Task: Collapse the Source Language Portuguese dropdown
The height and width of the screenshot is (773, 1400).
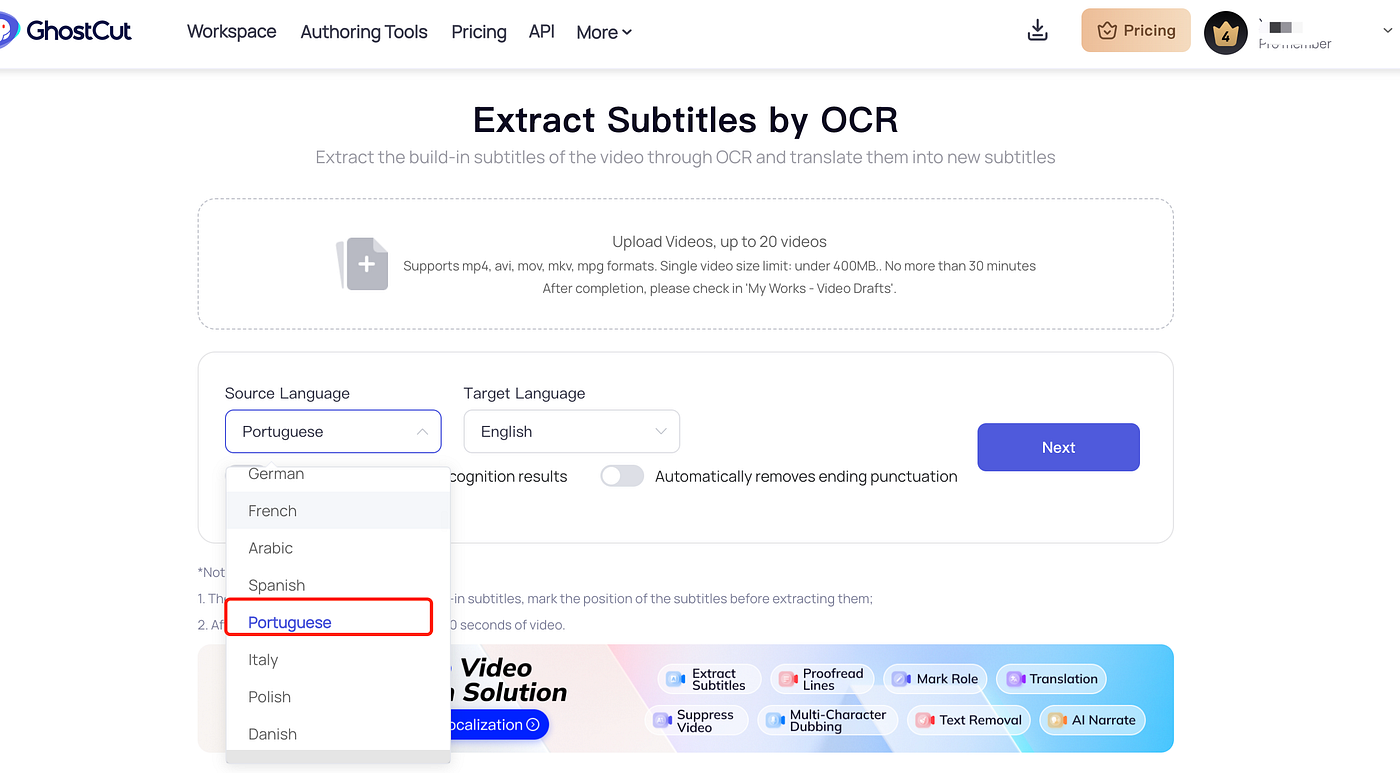Action: 333,432
